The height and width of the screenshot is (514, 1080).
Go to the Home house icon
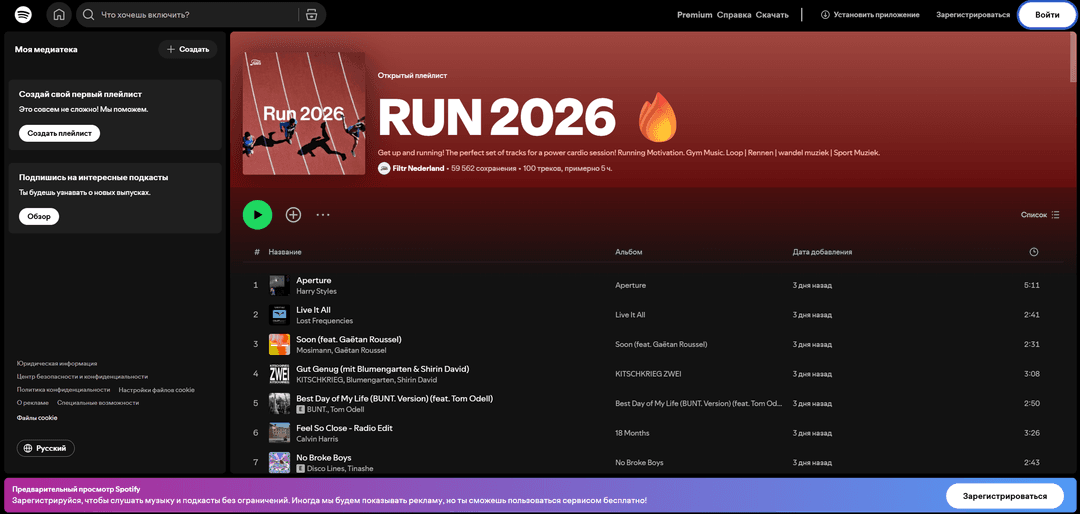[59, 14]
